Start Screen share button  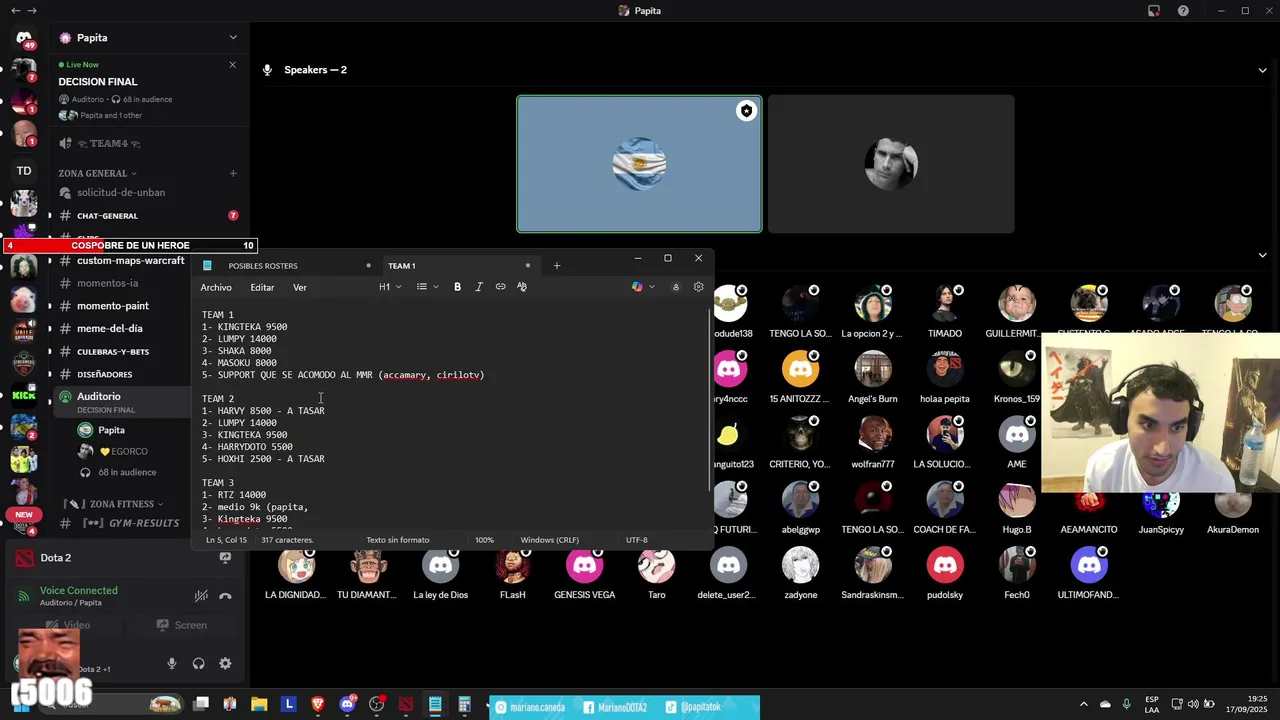182,625
